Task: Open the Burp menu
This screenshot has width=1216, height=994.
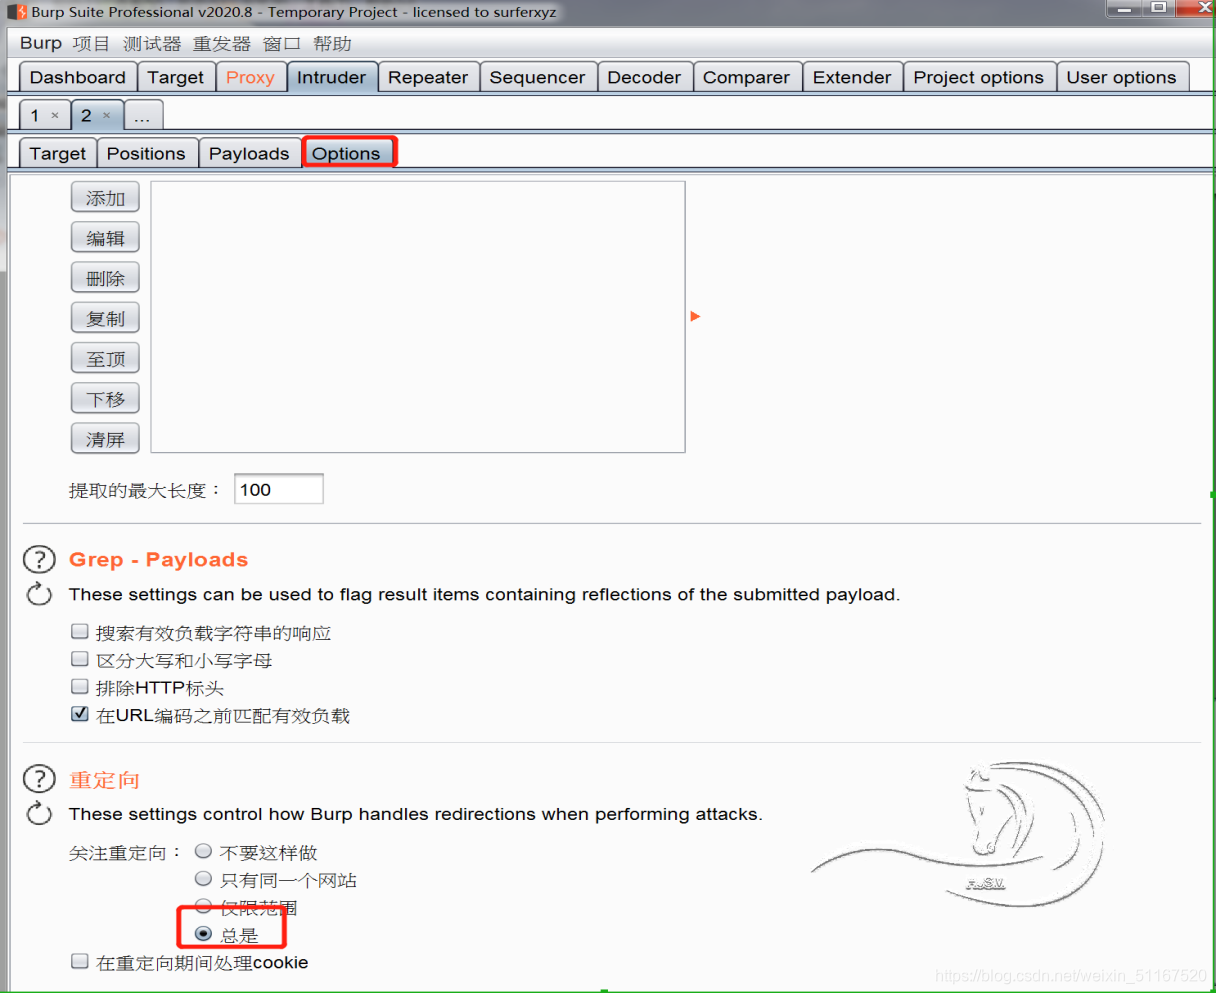Action: click(41, 43)
